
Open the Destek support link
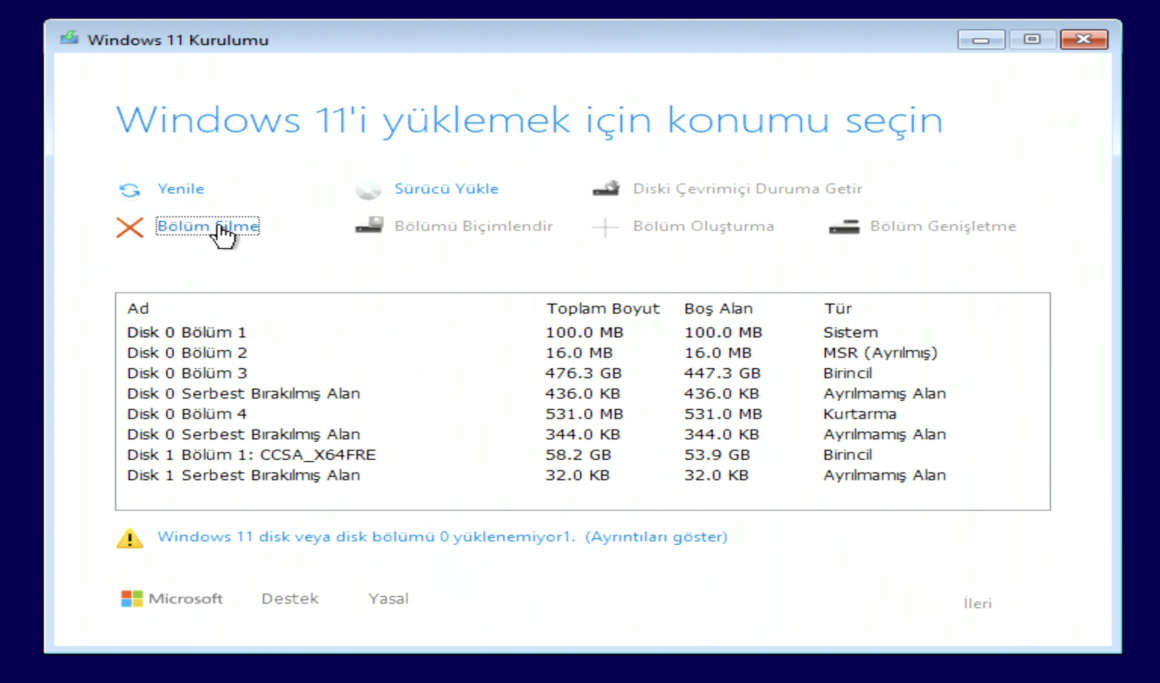[x=290, y=599]
